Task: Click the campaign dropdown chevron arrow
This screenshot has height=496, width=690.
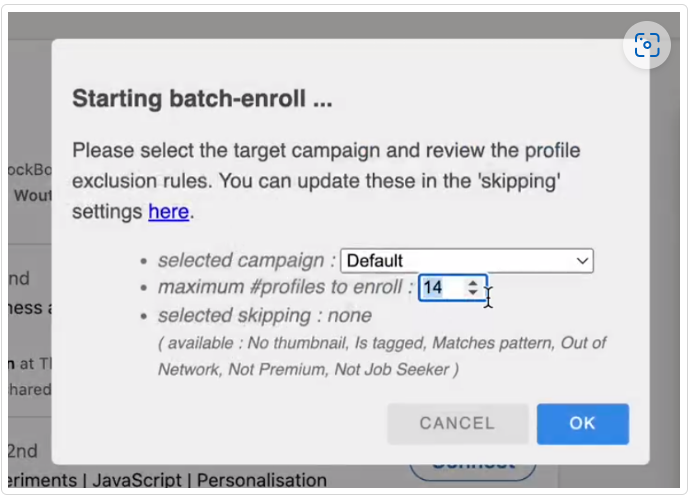Action: click(x=583, y=261)
